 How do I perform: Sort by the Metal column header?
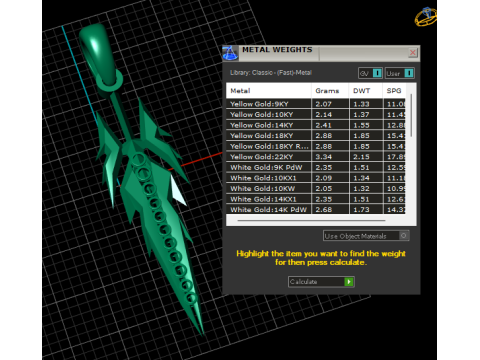[269, 91]
